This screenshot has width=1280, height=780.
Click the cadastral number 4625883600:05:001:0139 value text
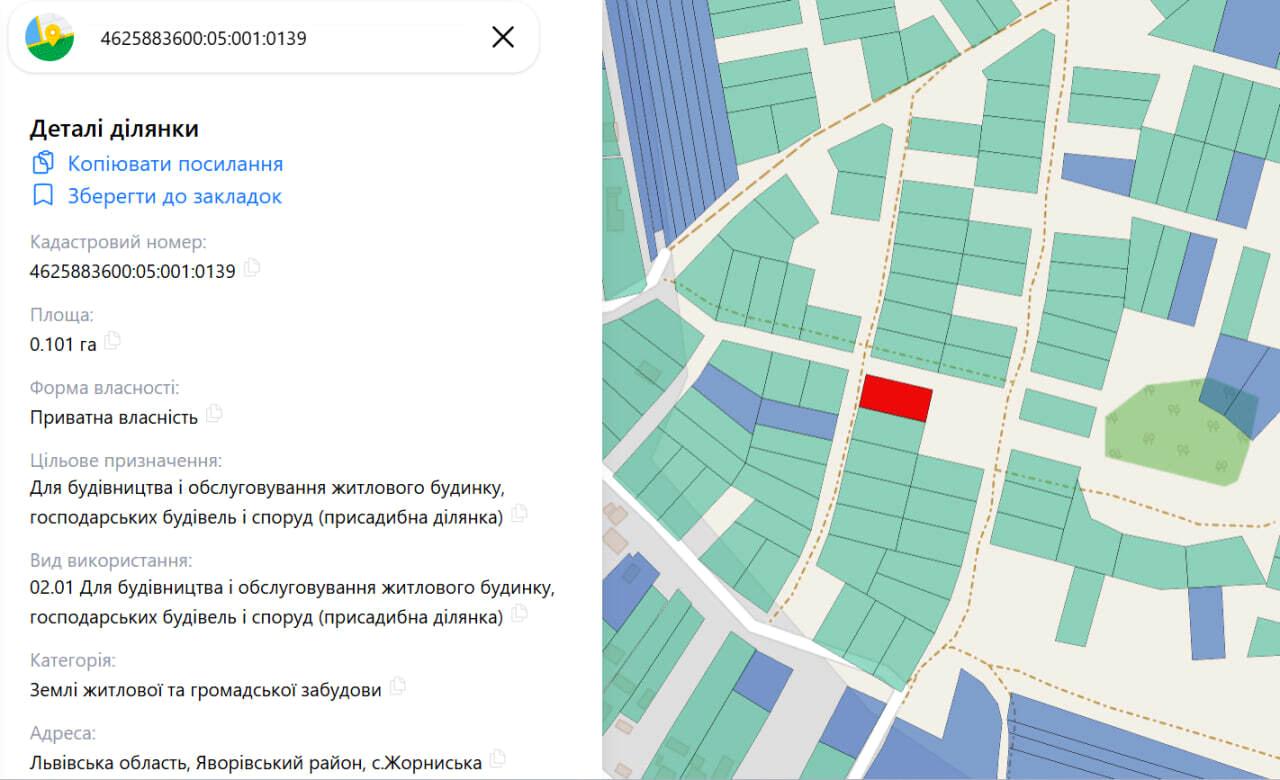pyautogui.click(x=133, y=271)
